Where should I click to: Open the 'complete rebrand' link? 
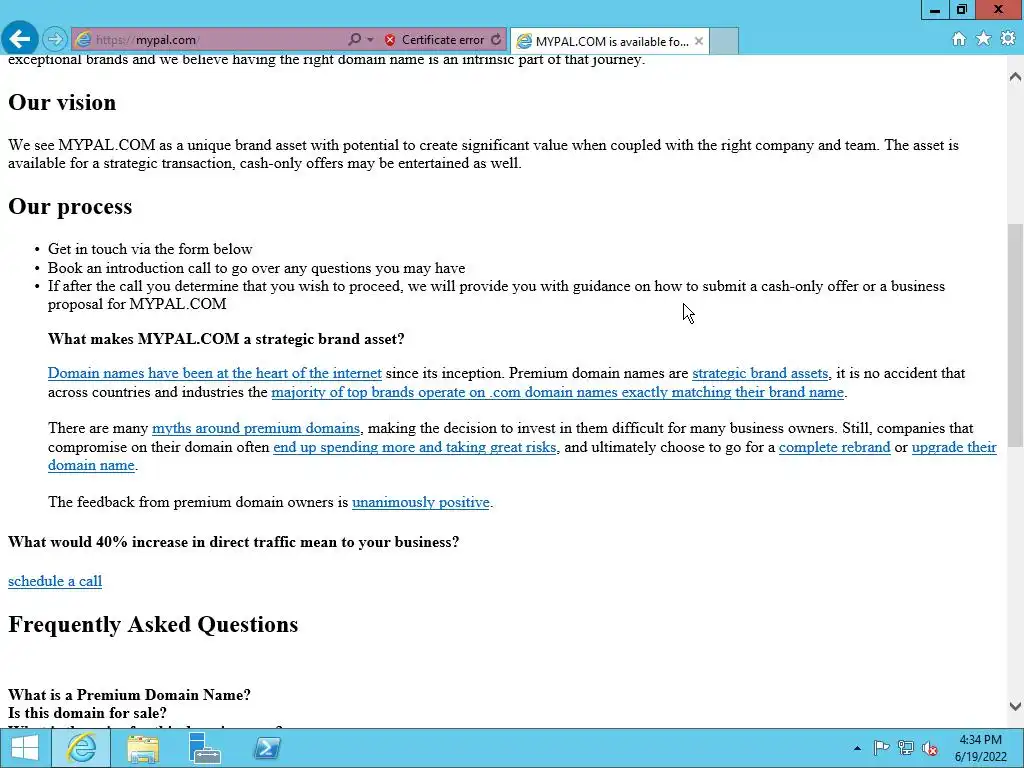[835, 447]
